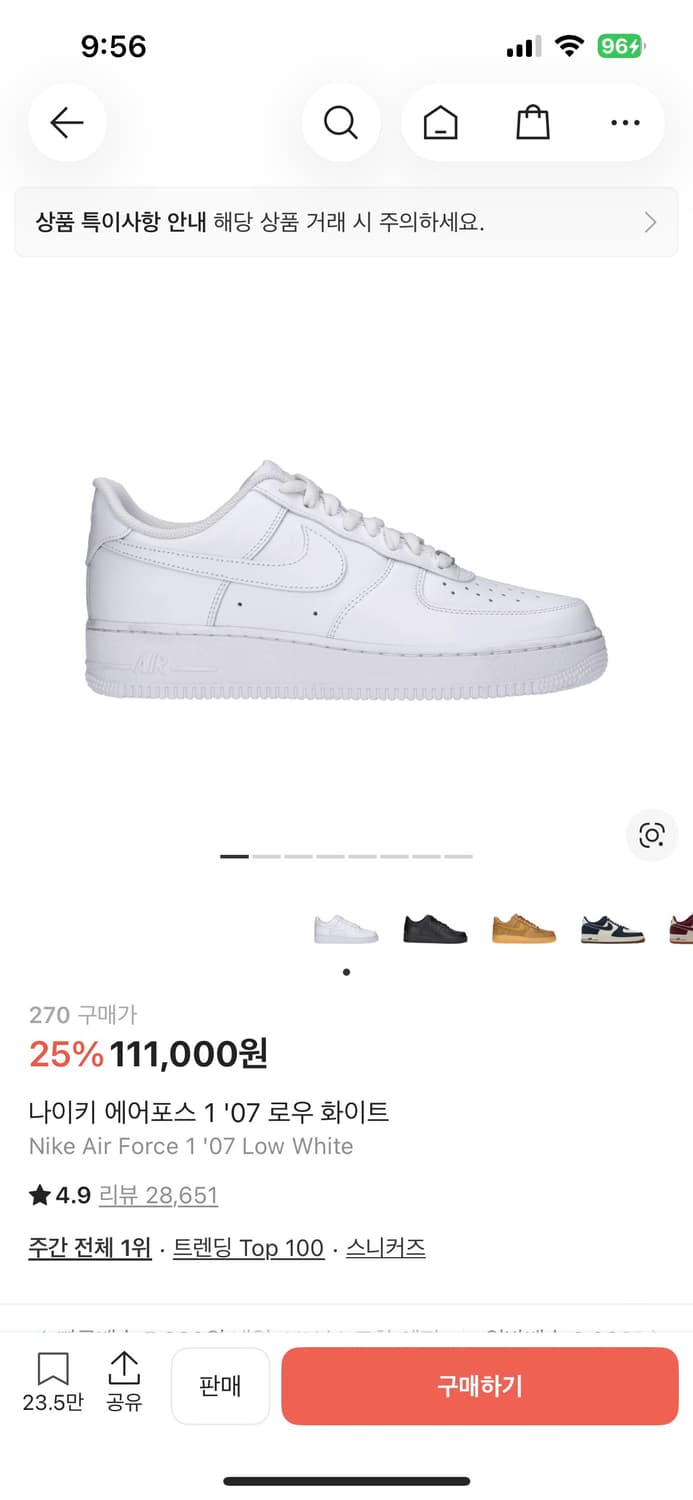The image size is (693, 1500).
Task: Go to home via house icon
Action: (440, 123)
